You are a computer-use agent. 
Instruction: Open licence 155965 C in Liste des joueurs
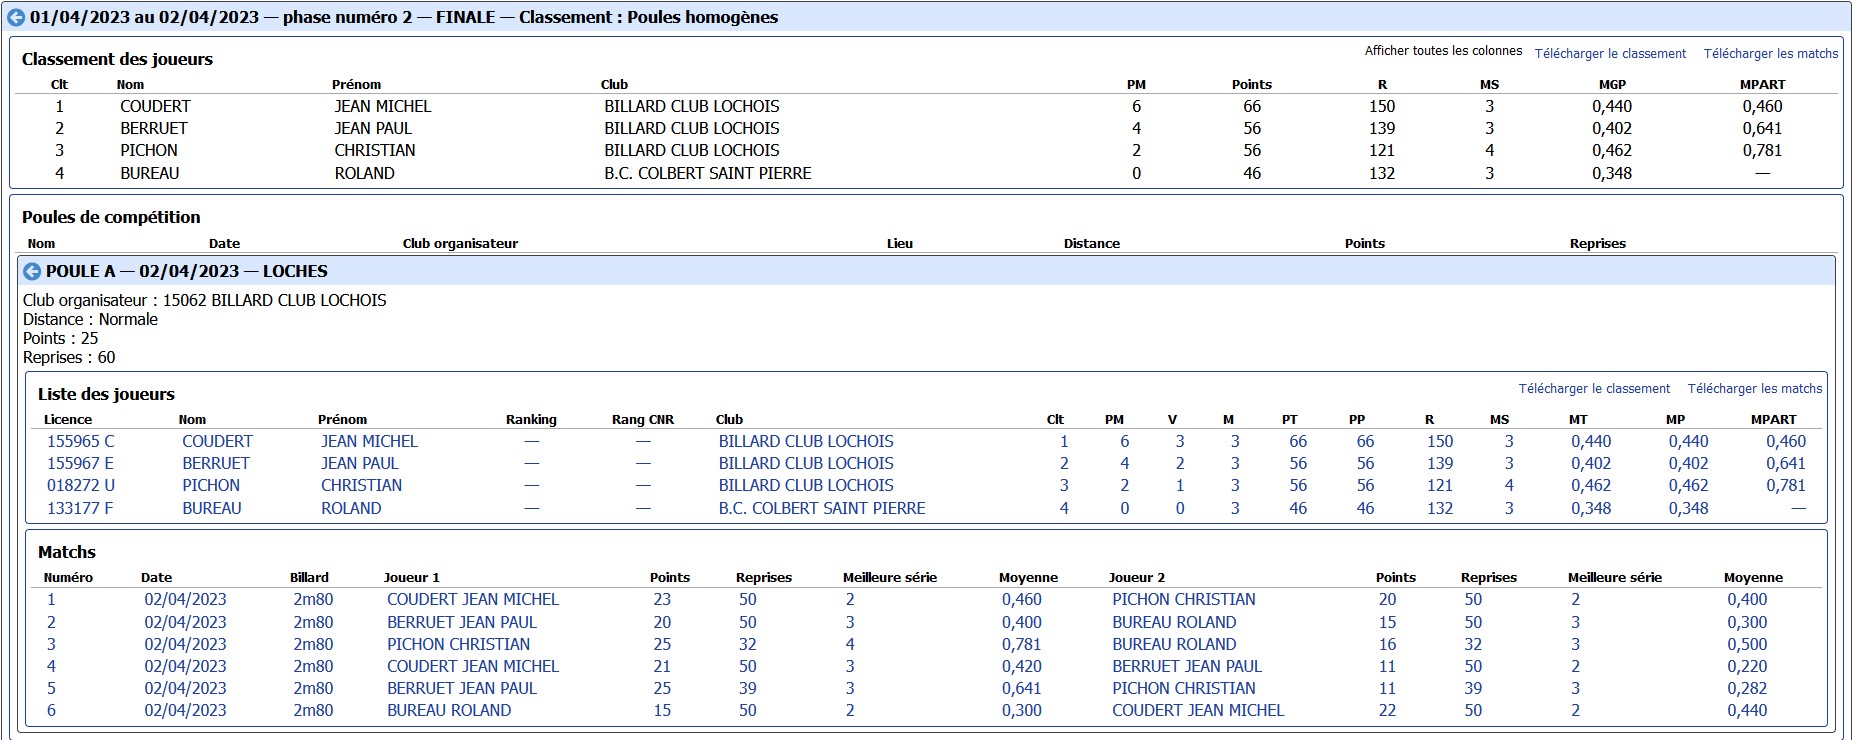81,441
